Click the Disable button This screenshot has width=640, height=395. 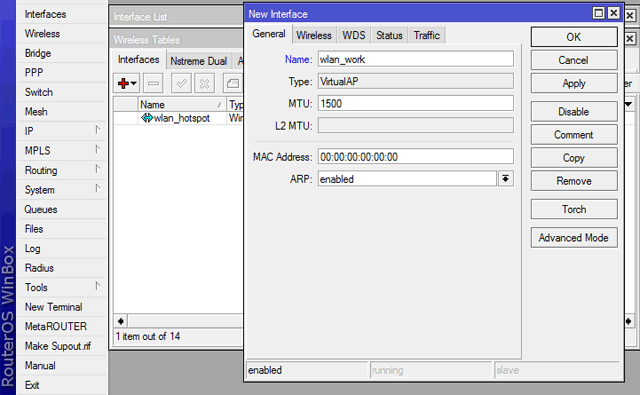coord(574,112)
